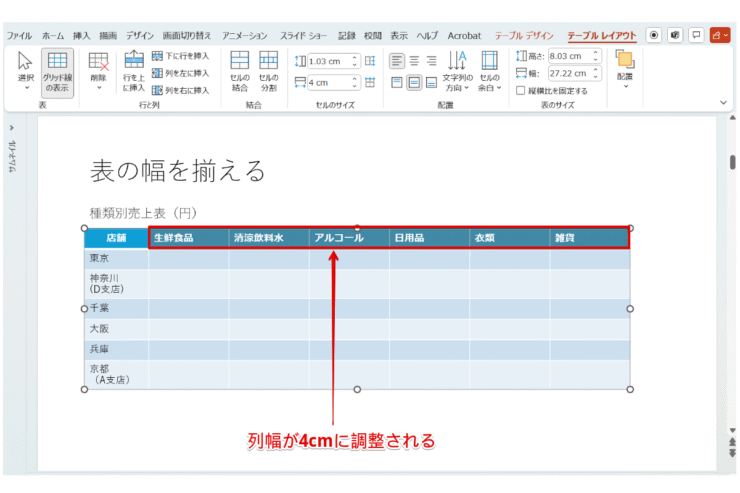
Task: Open the 削除 (Delete) table menu
Action: (99, 71)
